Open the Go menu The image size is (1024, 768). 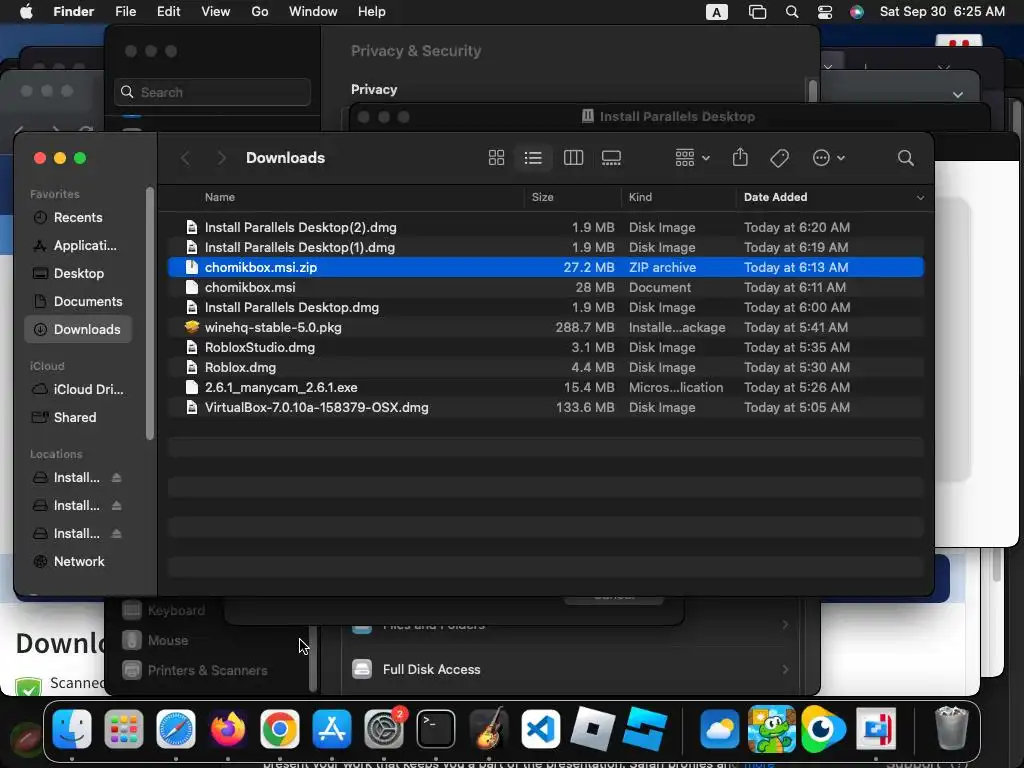tap(260, 12)
